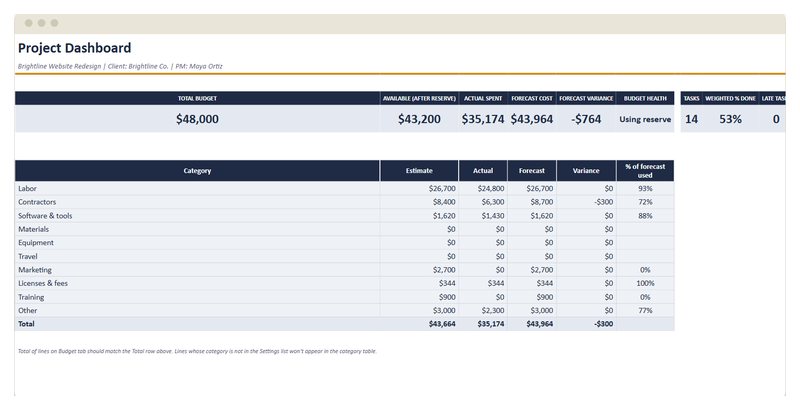The image size is (800, 410).
Task: Select Contractors forecast $8,700 cell
Action: pyautogui.click(x=532, y=202)
